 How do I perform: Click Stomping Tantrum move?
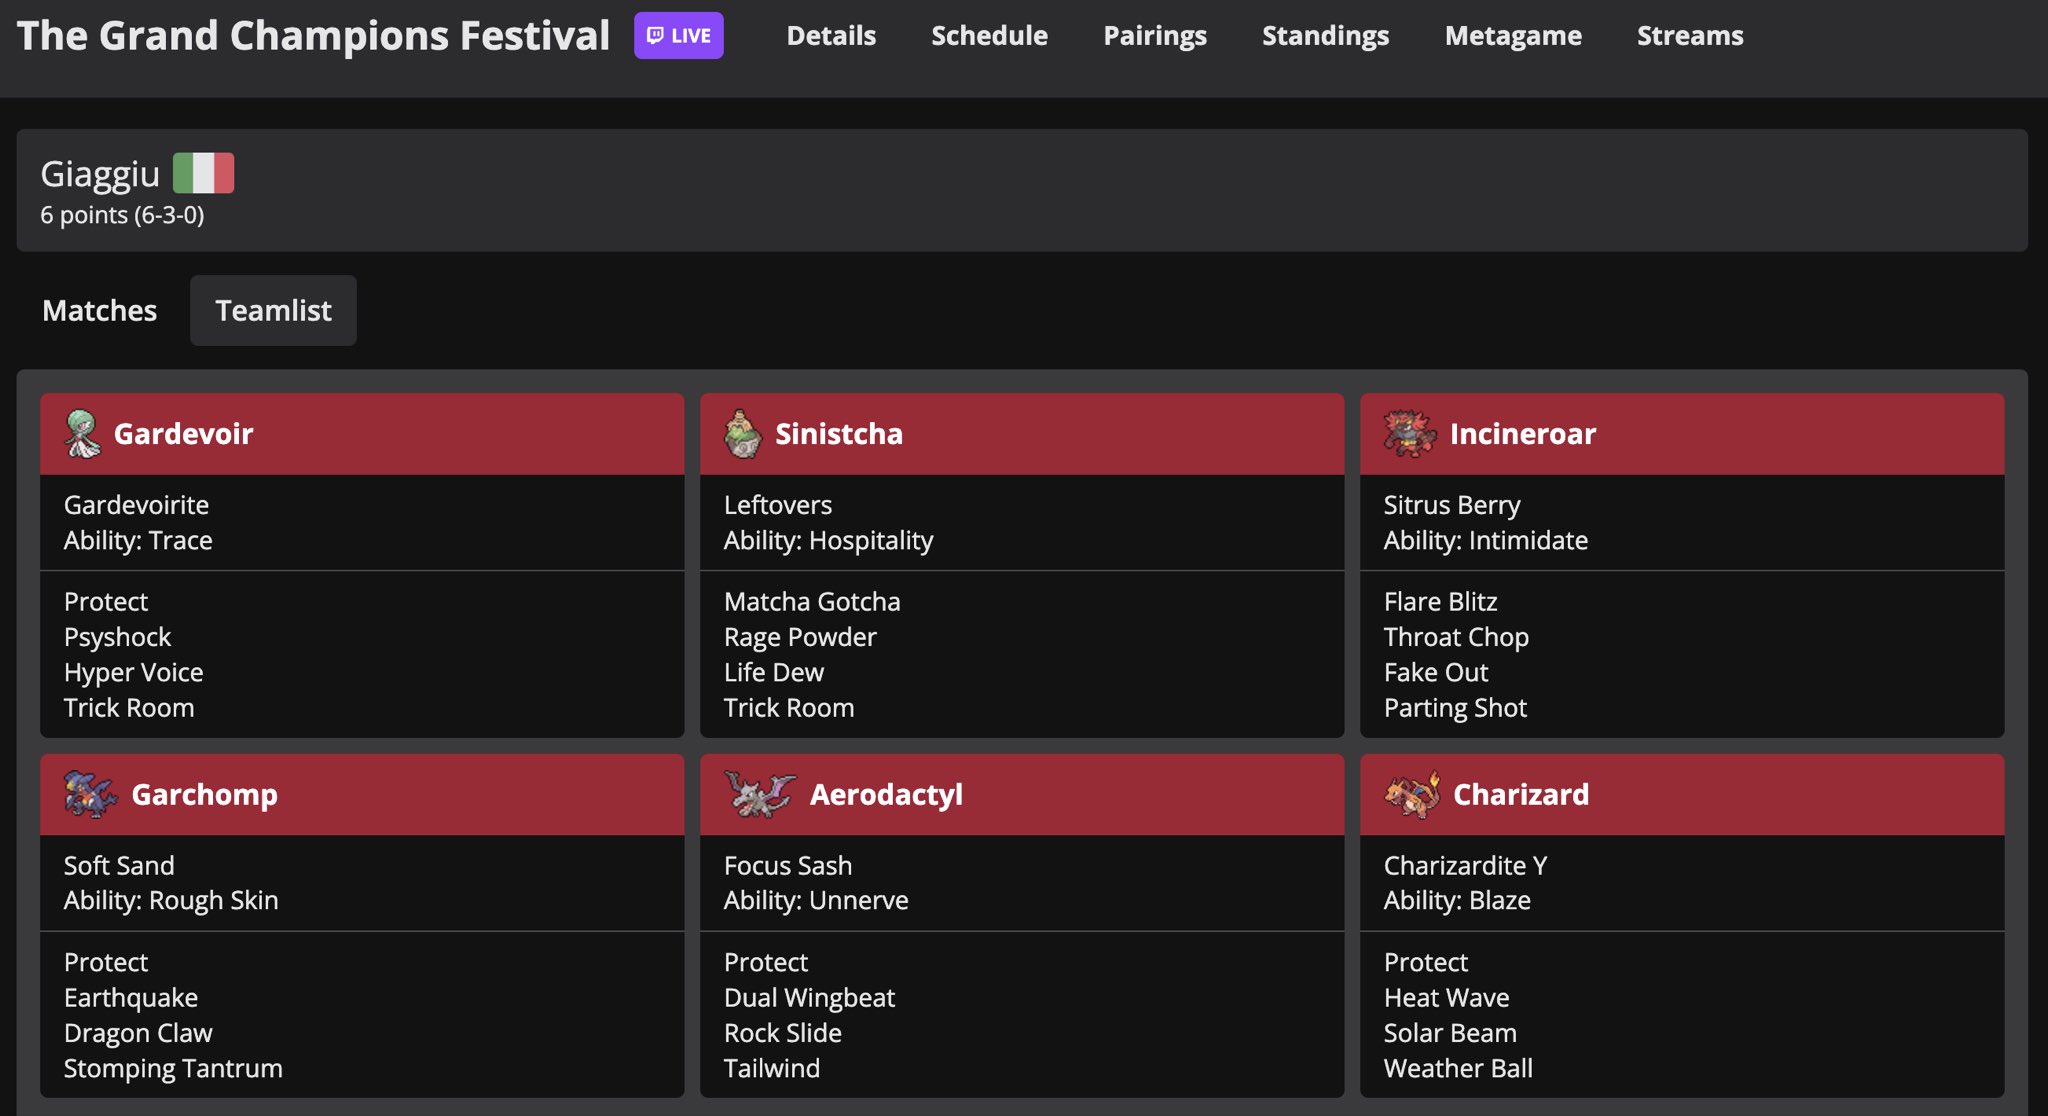173,1068
